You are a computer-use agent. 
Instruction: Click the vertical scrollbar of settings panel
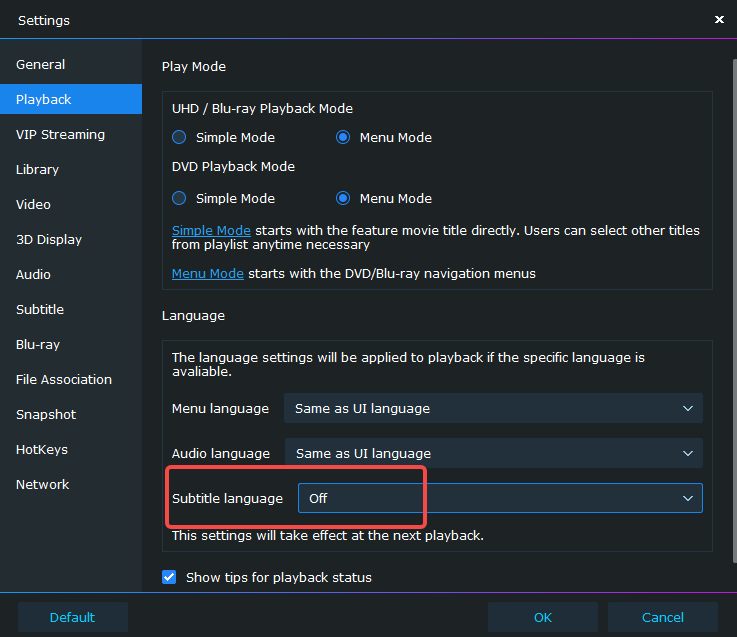click(732, 300)
